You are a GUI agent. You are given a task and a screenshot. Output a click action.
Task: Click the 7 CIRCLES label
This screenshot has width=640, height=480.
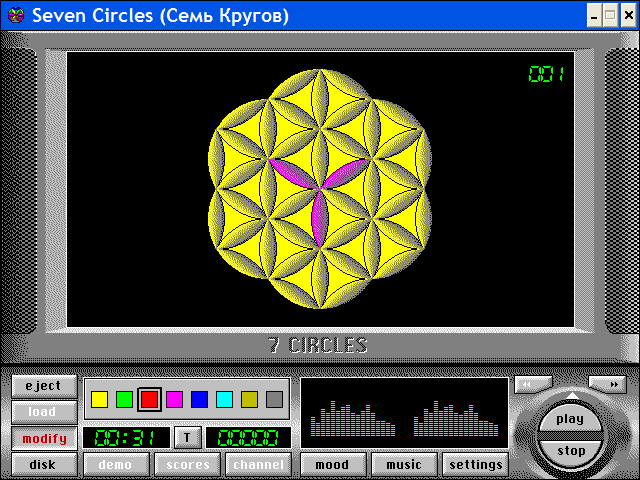[x=318, y=345]
